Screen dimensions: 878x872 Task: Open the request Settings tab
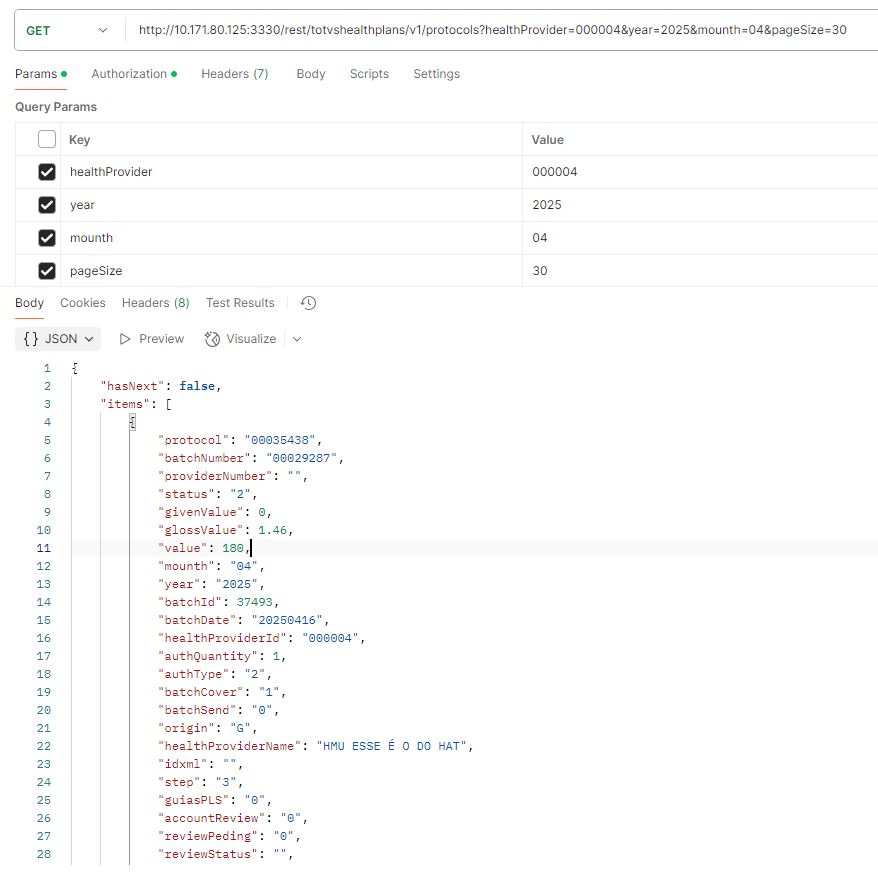click(x=436, y=74)
